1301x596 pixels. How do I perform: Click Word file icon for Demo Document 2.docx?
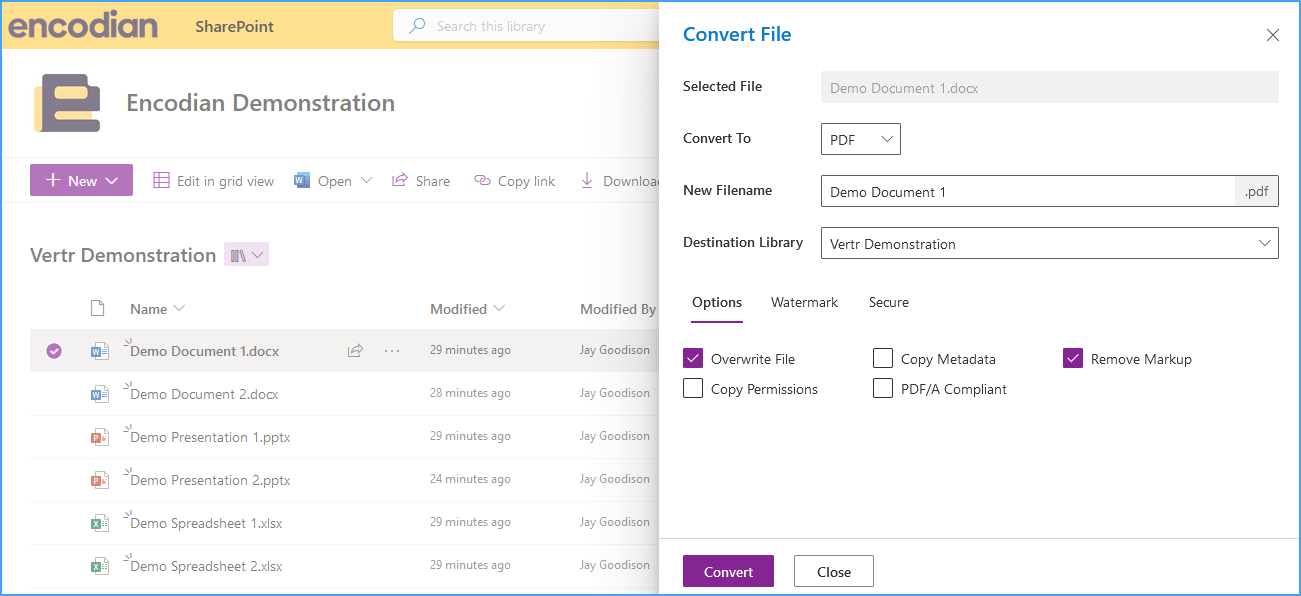(x=99, y=394)
